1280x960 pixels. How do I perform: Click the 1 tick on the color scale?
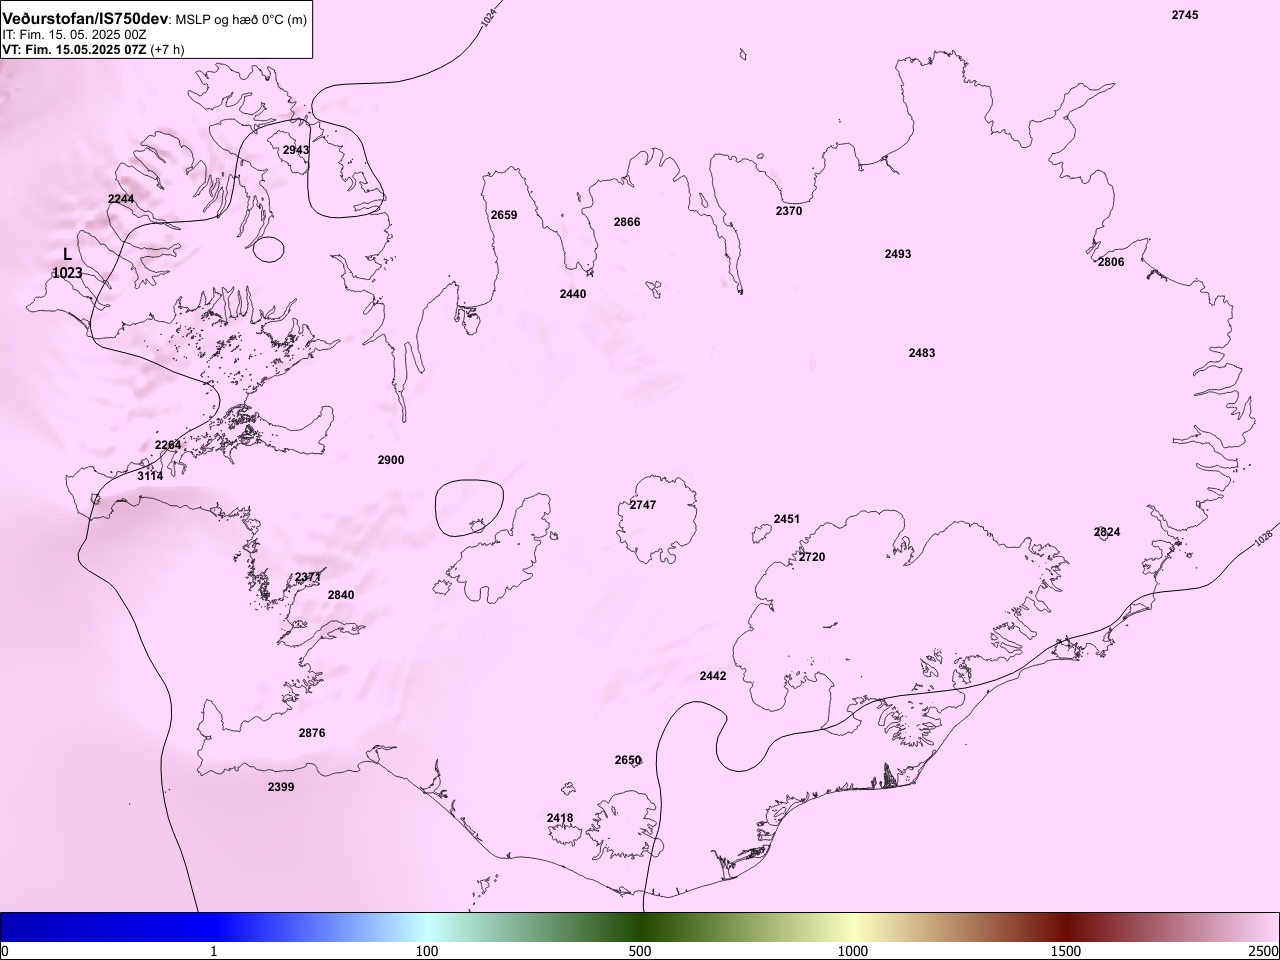click(x=214, y=950)
